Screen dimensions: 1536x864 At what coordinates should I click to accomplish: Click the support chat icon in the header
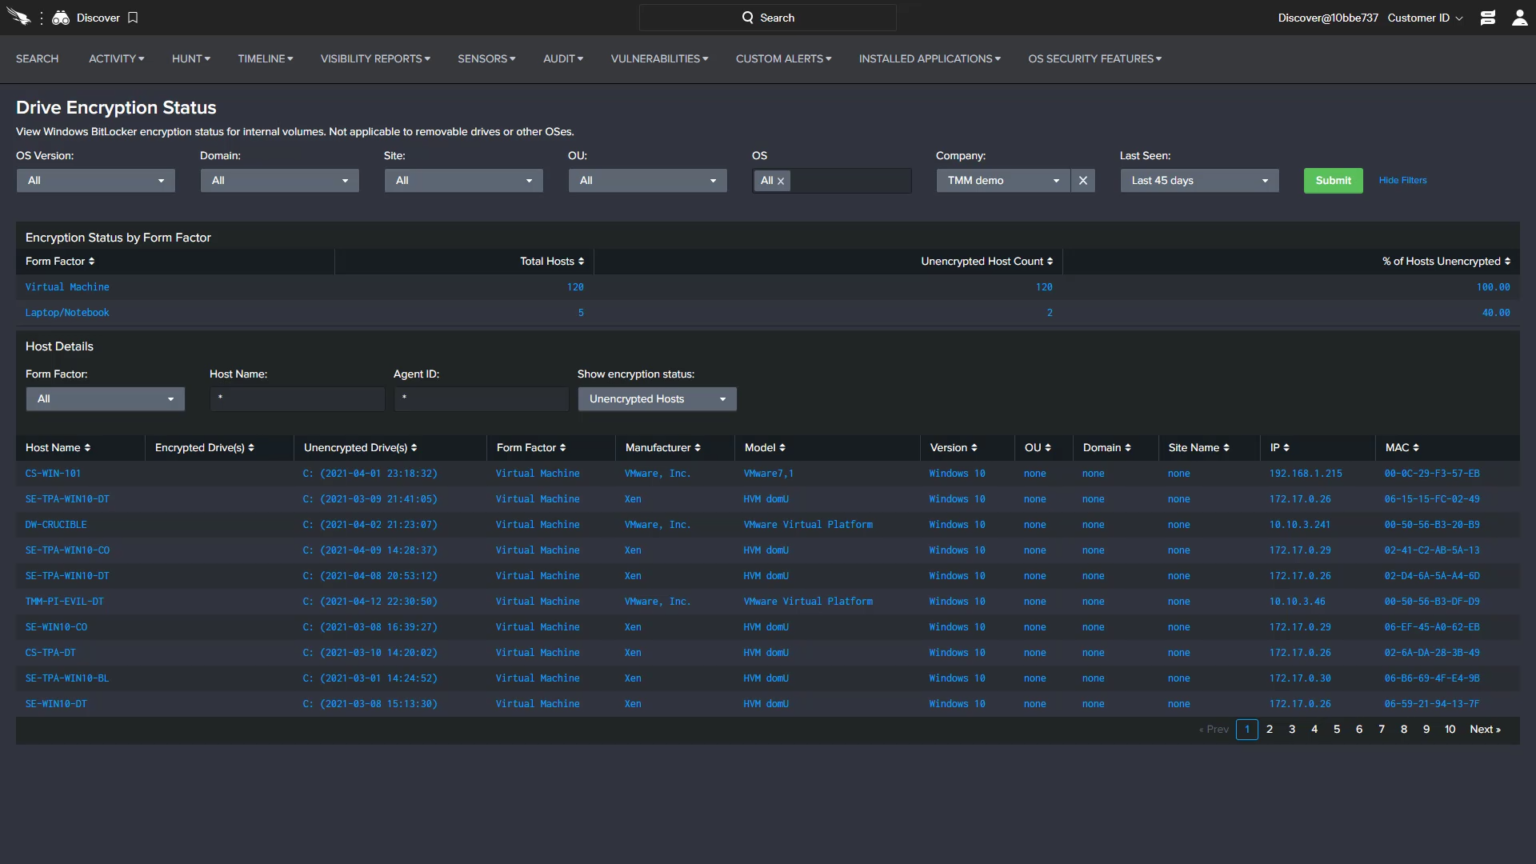[x=1487, y=16]
